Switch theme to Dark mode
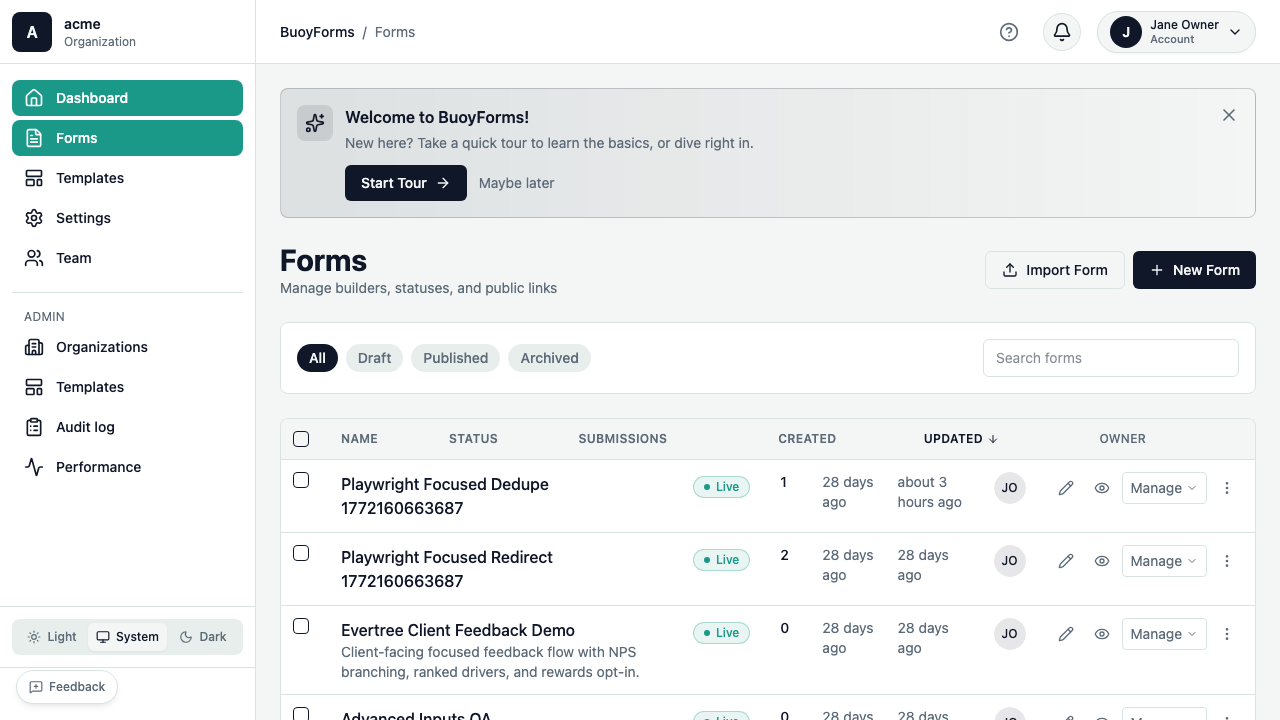The image size is (1280, 720). [203, 636]
